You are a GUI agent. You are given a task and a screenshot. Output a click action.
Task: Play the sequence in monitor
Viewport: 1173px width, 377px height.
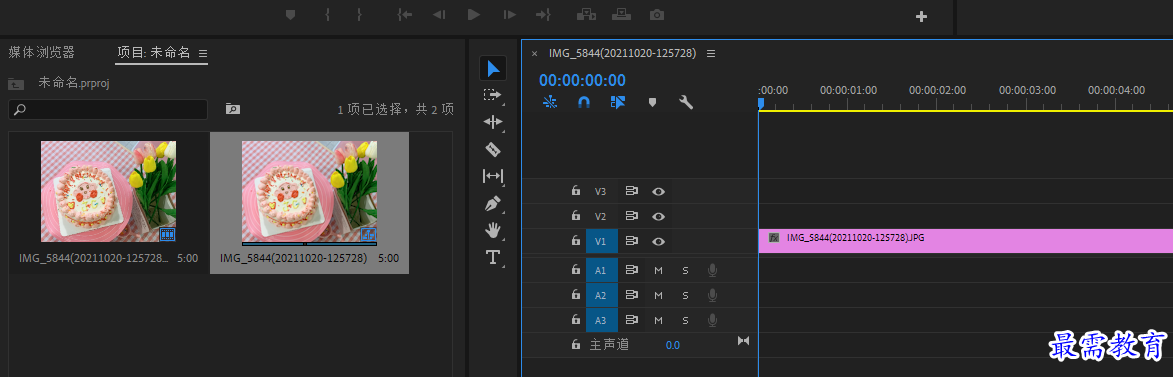click(474, 15)
